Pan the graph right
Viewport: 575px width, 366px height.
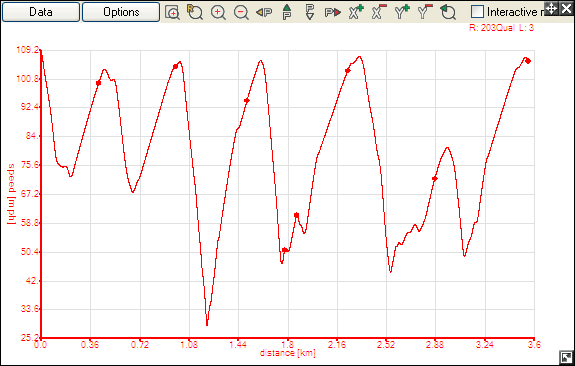pos(333,12)
